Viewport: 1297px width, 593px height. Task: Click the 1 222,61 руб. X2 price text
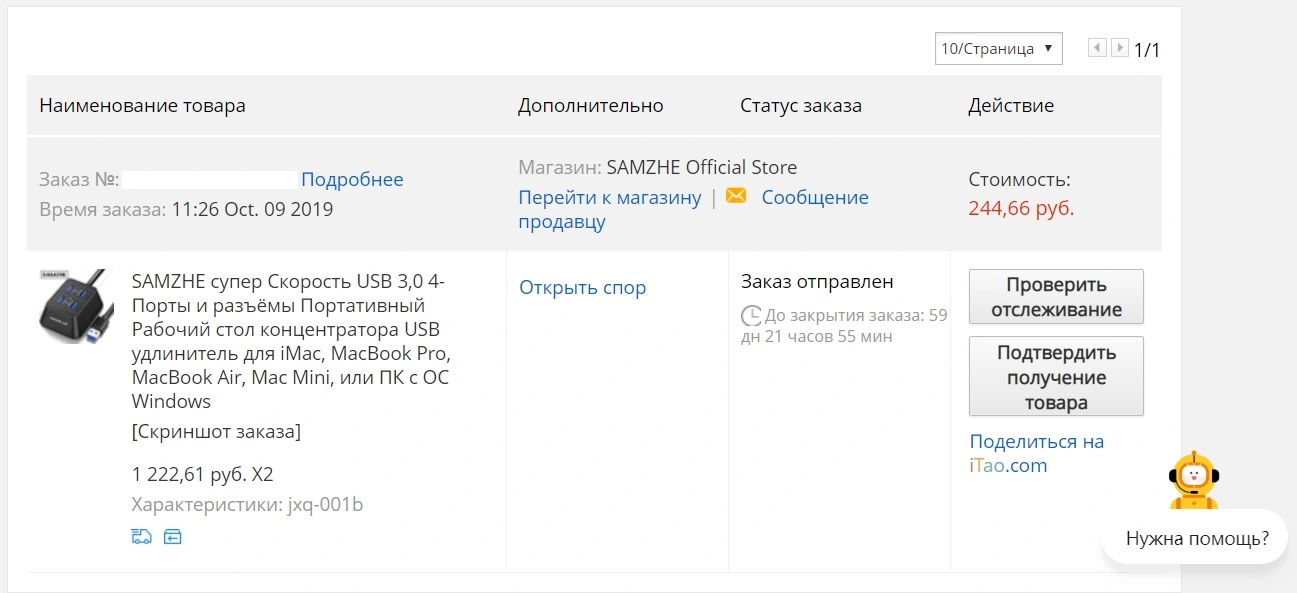coord(202,474)
